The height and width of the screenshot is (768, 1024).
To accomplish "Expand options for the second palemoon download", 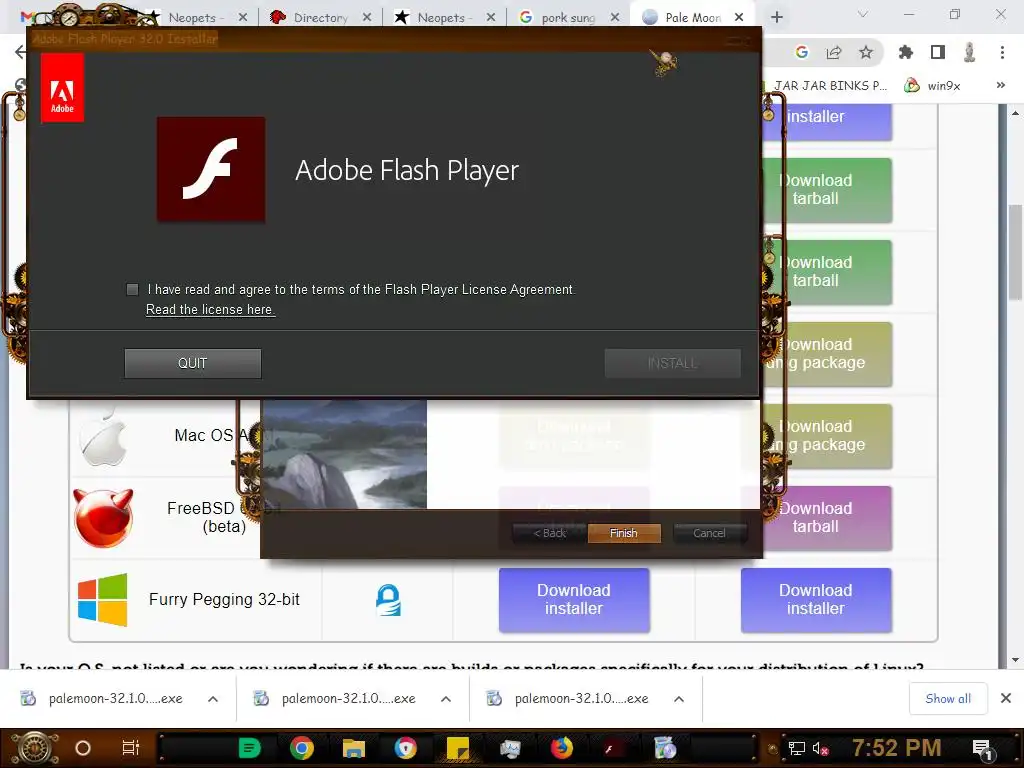I will (x=446, y=699).
